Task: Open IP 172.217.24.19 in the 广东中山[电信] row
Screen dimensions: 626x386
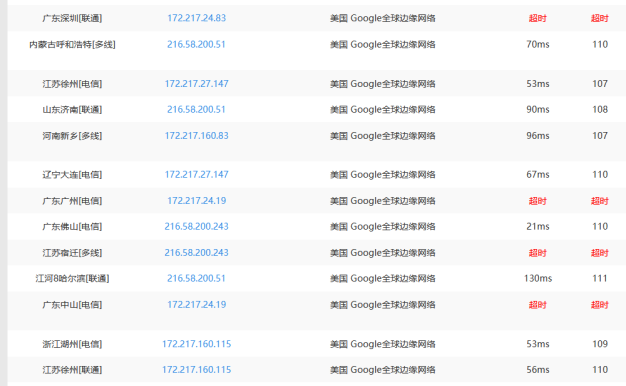Action: tap(196, 305)
